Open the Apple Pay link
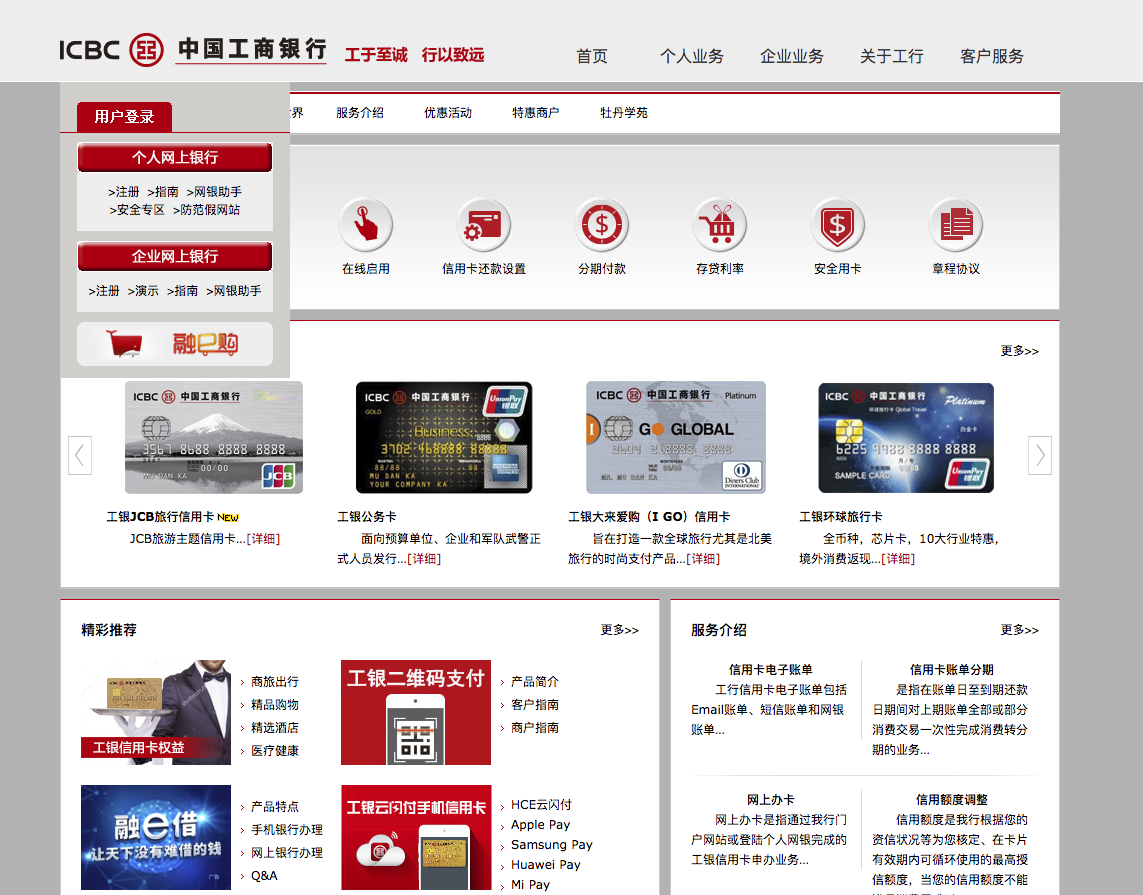 (540, 824)
